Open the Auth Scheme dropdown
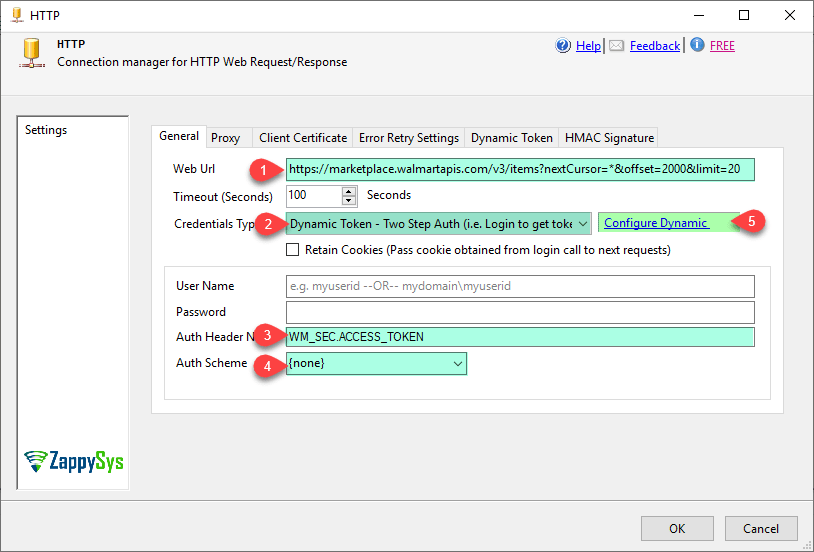The width and height of the screenshot is (814, 552). coord(457,363)
